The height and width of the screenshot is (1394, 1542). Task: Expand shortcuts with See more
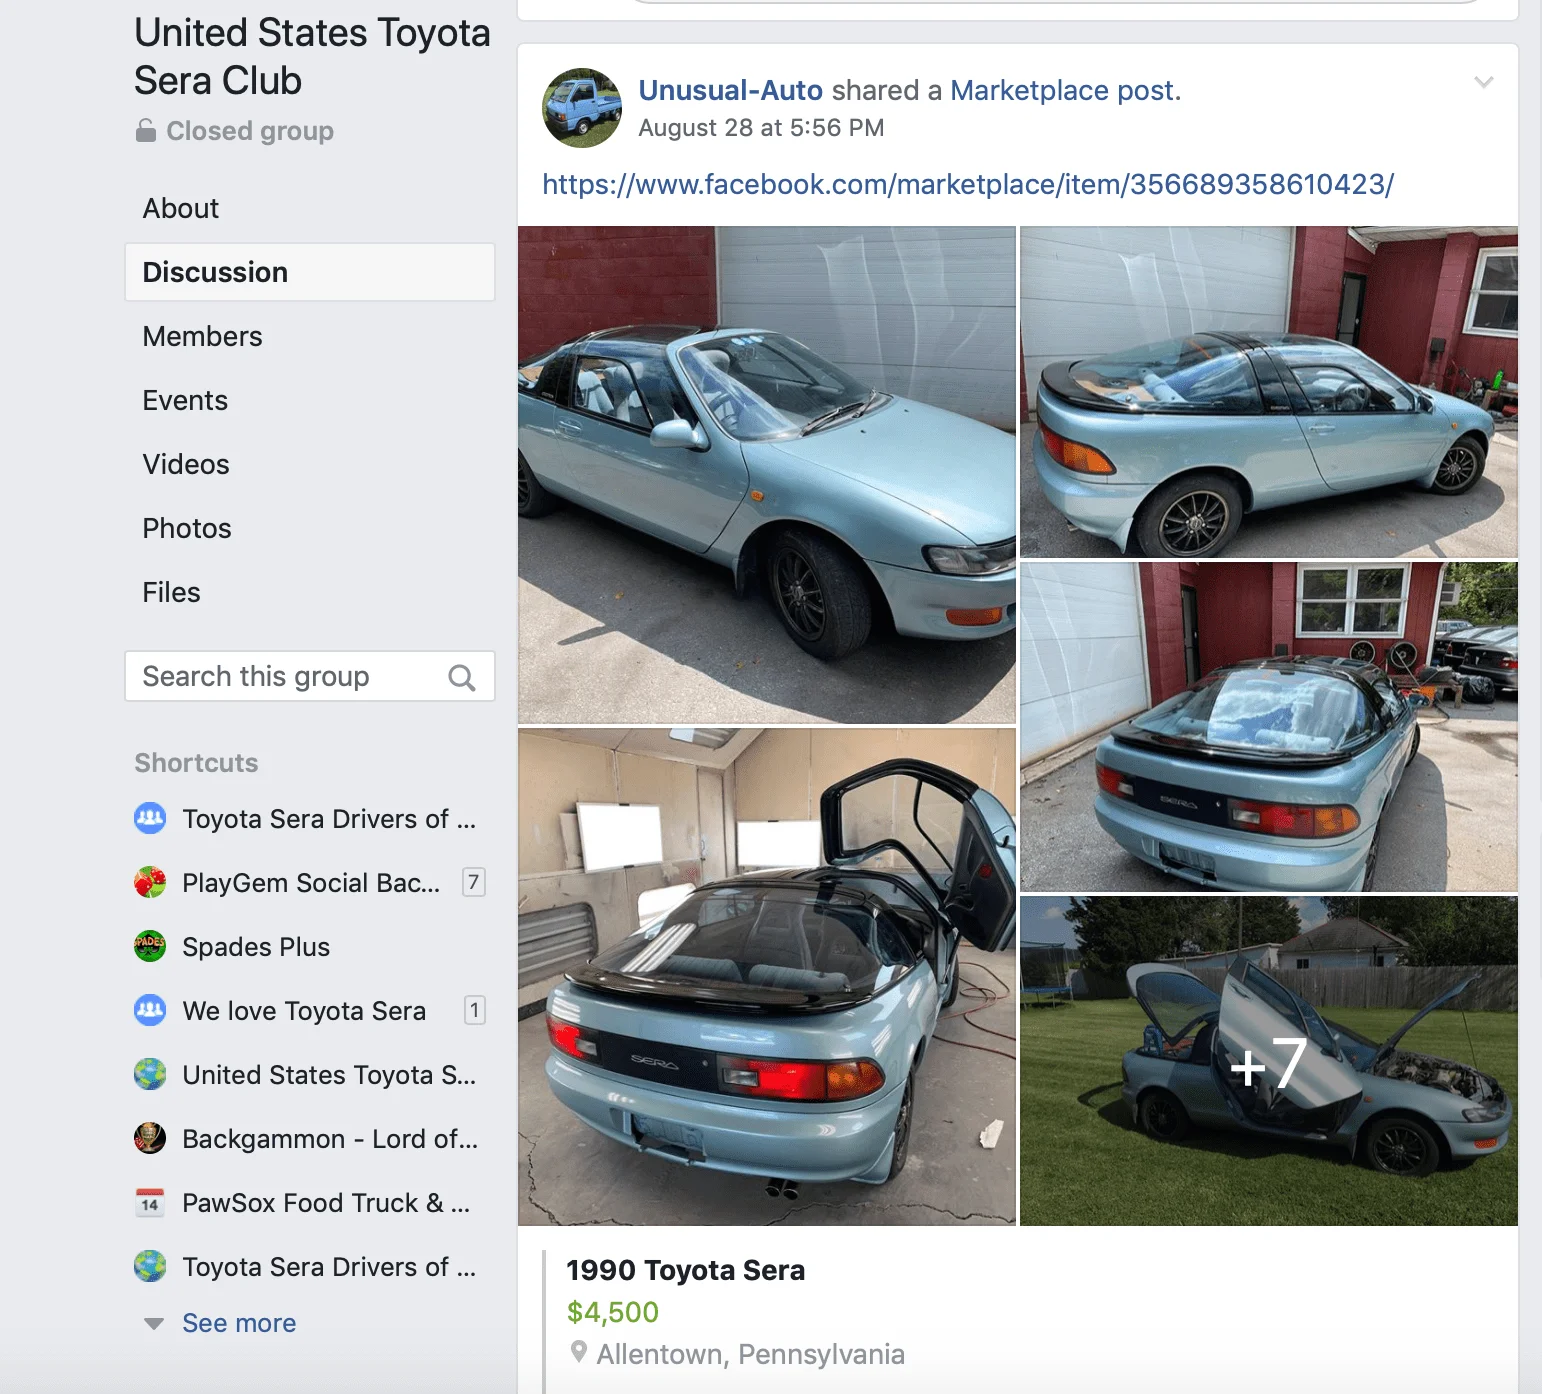click(239, 1323)
